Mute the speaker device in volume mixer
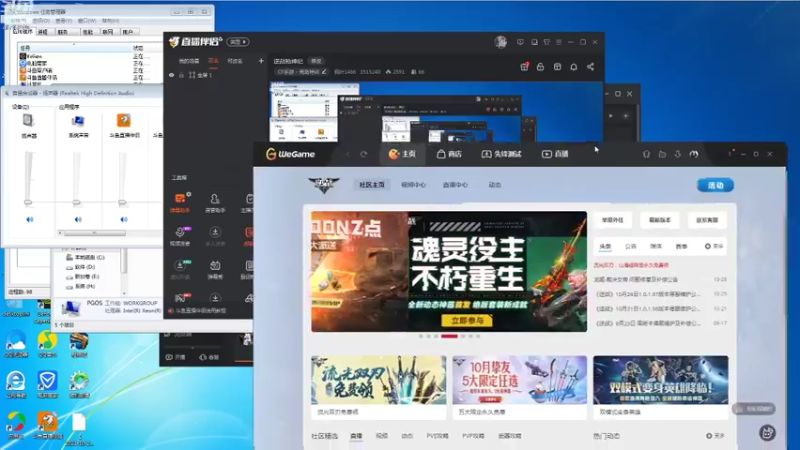The width and height of the screenshot is (800, 450). click(30, 219)
